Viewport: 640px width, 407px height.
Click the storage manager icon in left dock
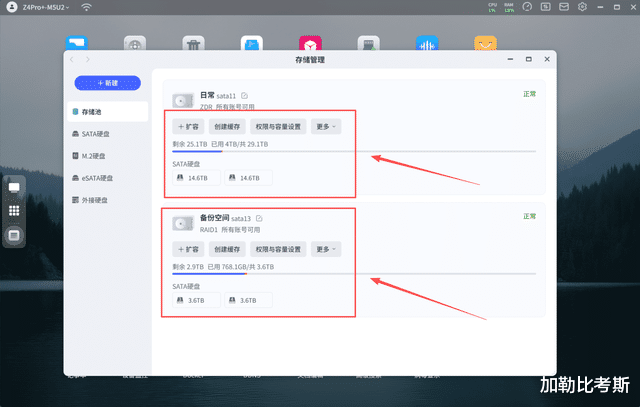(14, 236)
